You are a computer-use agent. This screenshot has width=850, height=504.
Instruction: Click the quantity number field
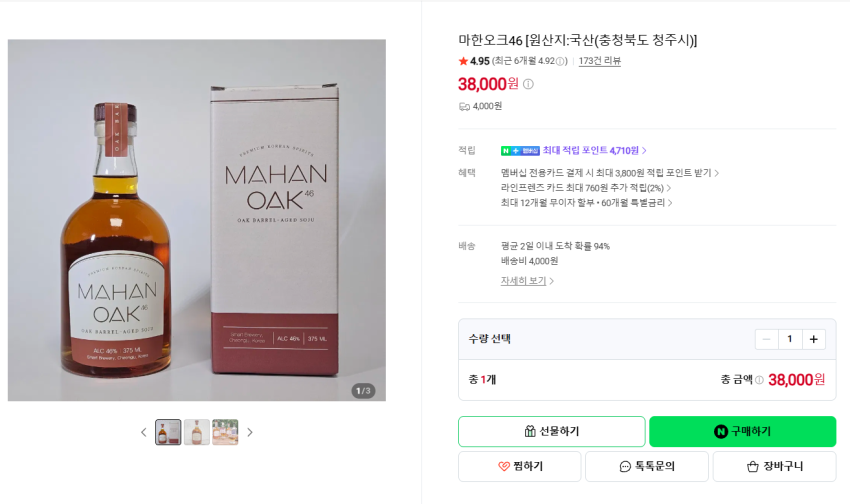pos(790,339)
